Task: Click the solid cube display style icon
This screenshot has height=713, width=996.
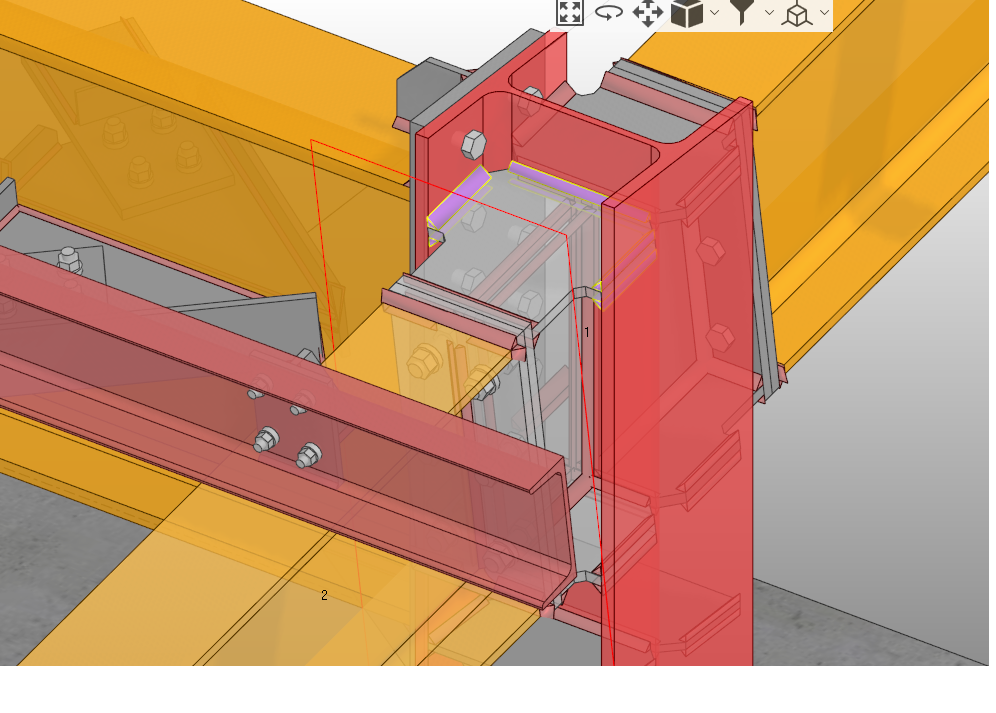Action: click(687, 14)
